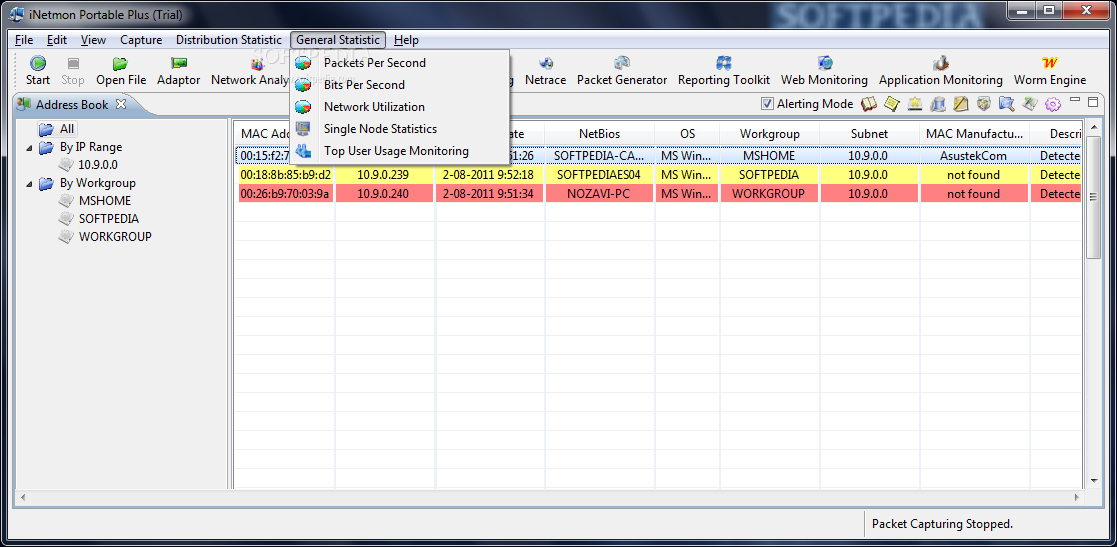1117x547 pixels.
Task: Choose Packets Per Second menu entry
Action: point(399,63)
